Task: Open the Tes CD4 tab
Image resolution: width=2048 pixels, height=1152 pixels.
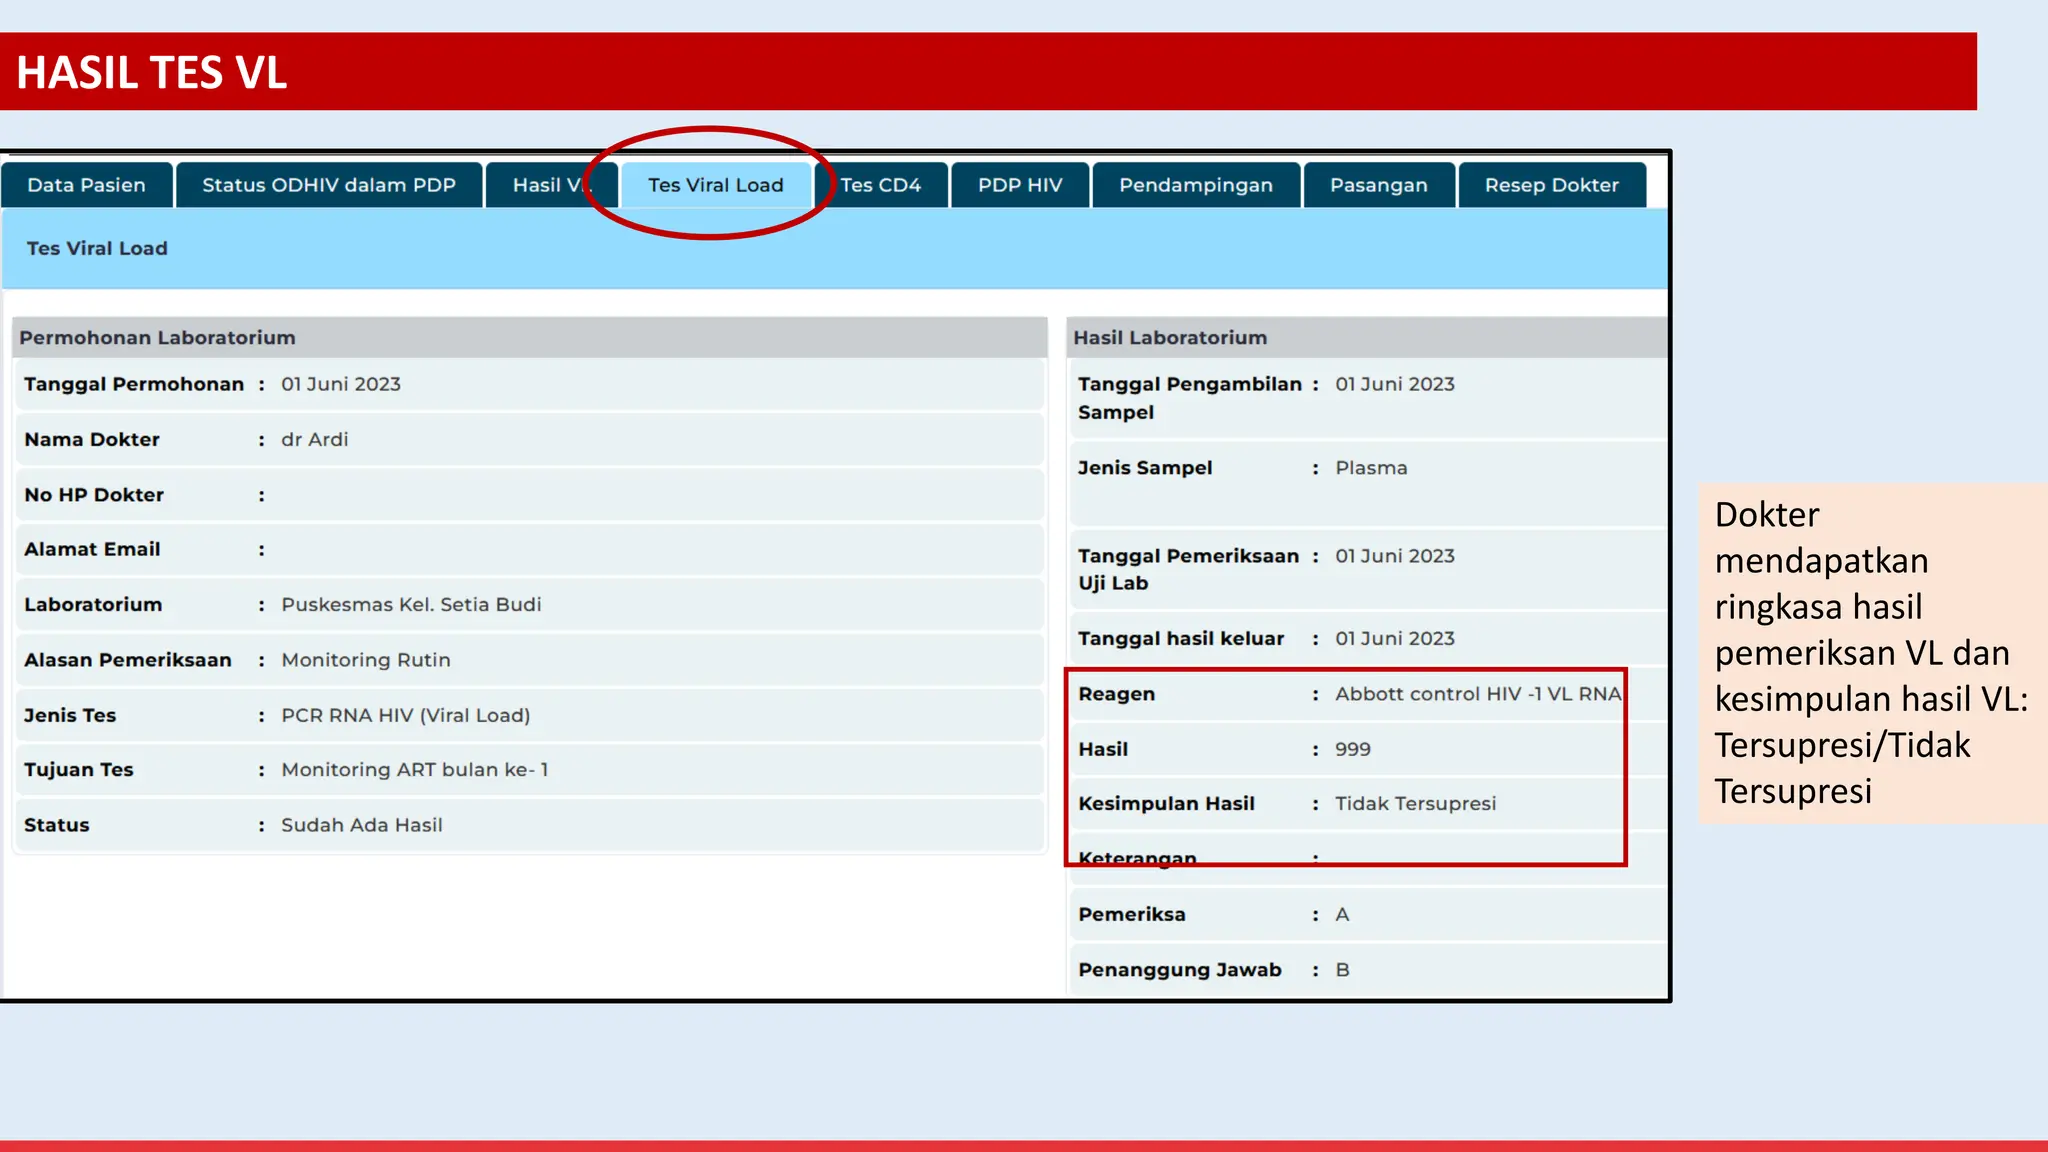Action: pyautogui.click(x=881, y=185)
